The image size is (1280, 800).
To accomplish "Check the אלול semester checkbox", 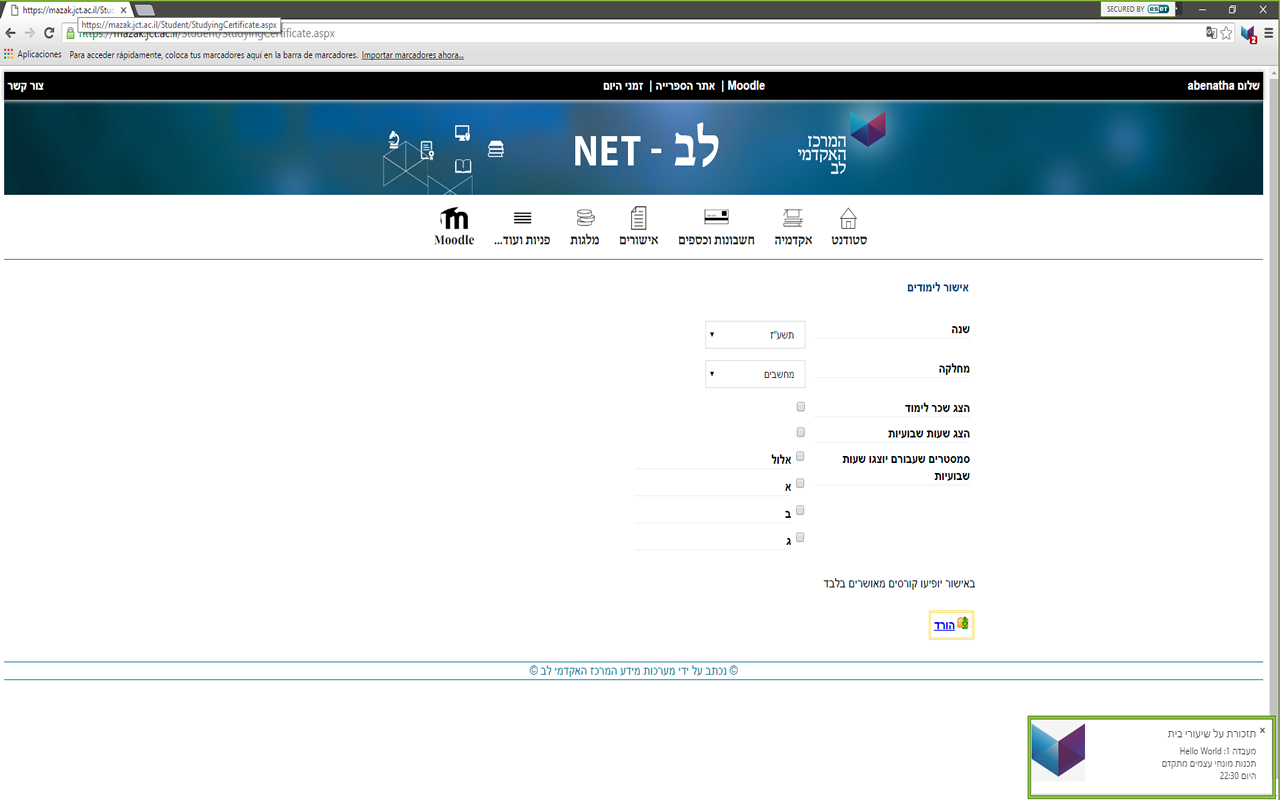I will [x=801, y=456].
